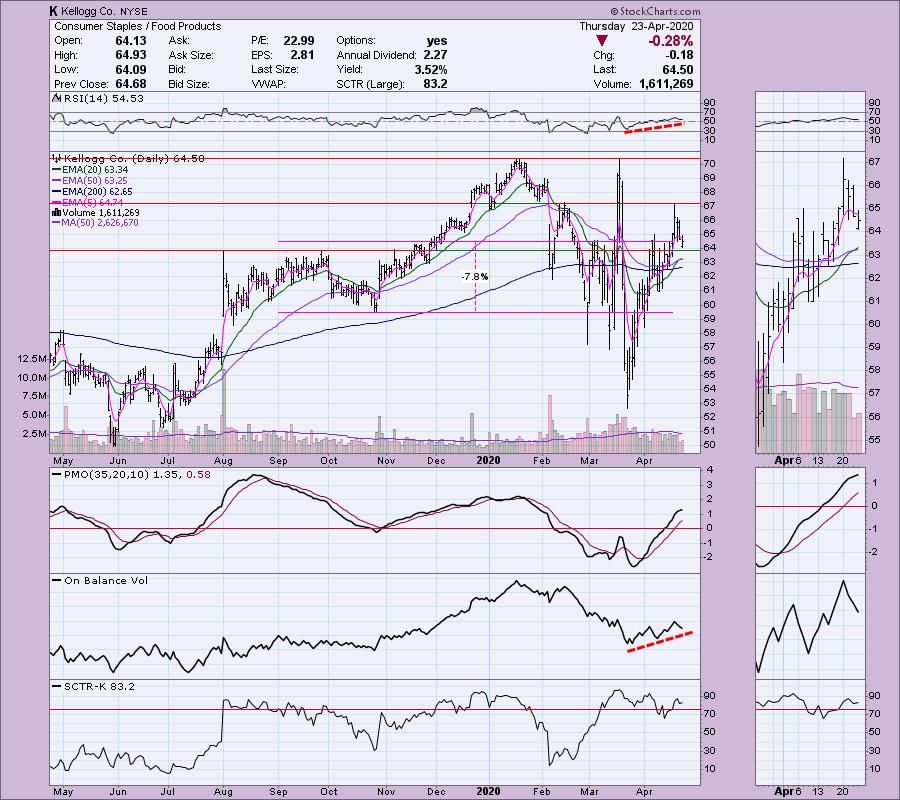Click the EMA(20) 63.34 legend entry

click(x=95, y=170)
